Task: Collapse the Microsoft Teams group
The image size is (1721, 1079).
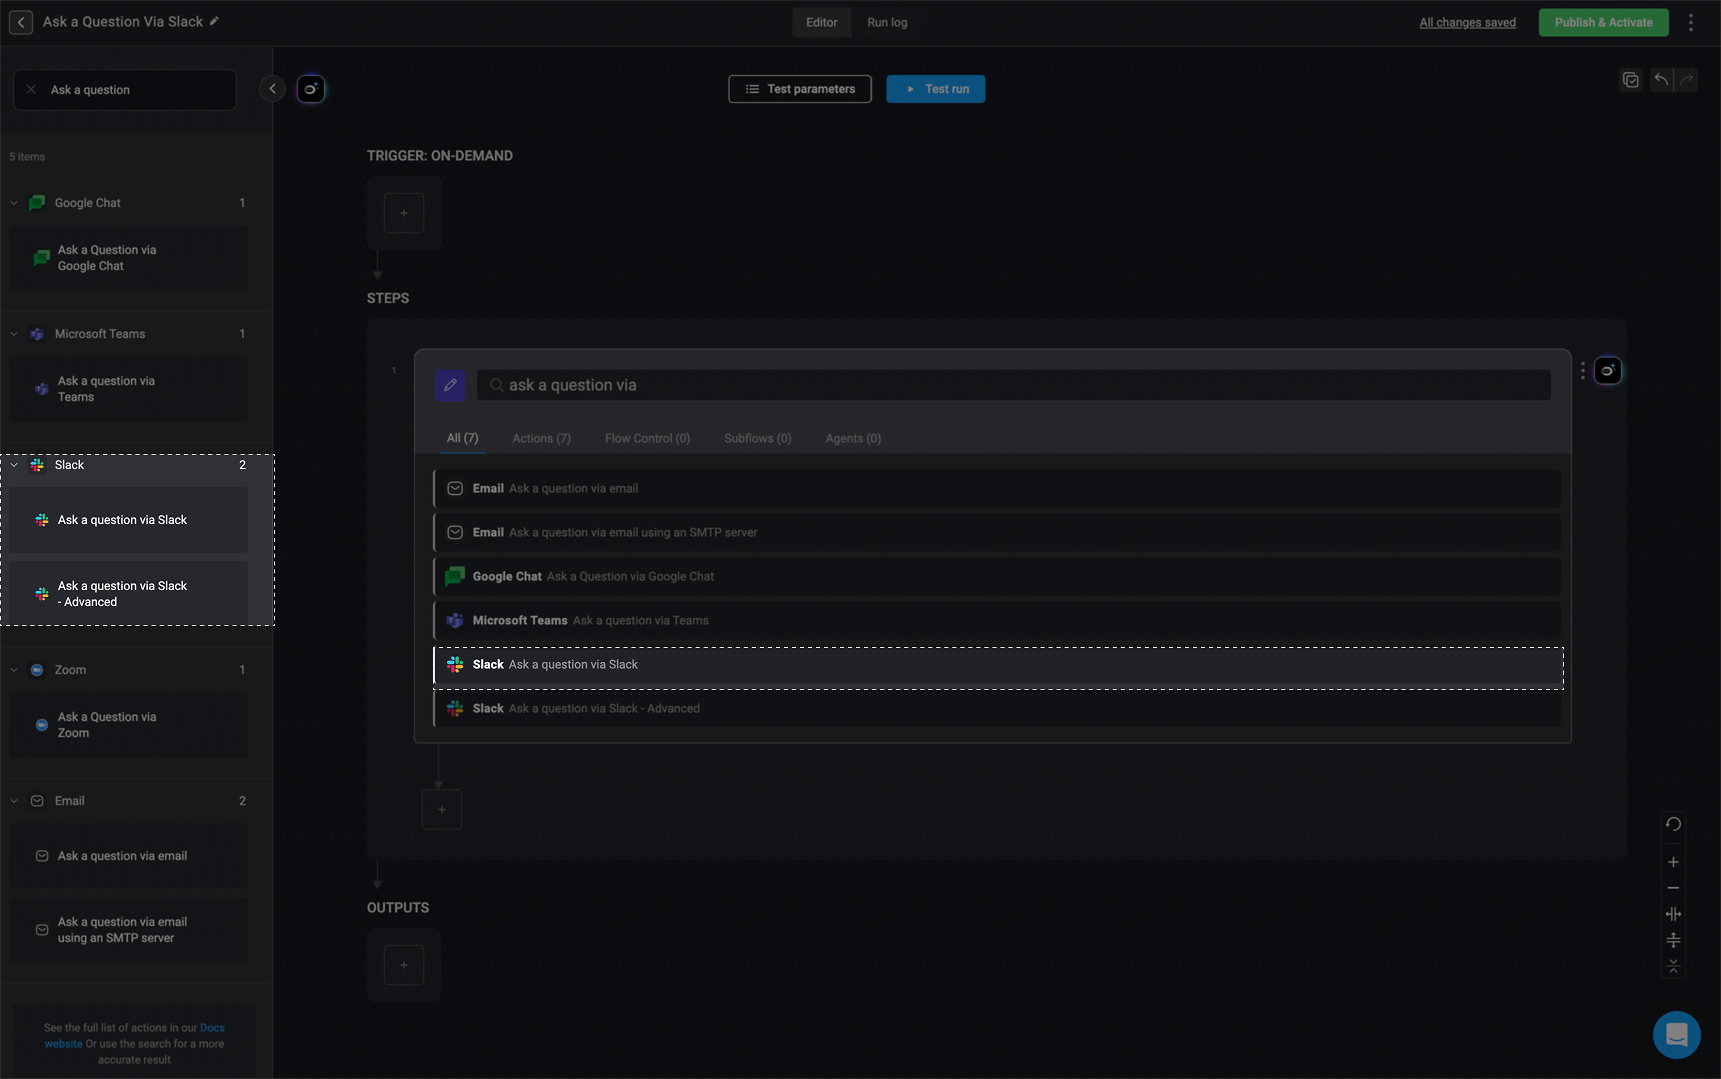Action: click(x=14, y=334)
